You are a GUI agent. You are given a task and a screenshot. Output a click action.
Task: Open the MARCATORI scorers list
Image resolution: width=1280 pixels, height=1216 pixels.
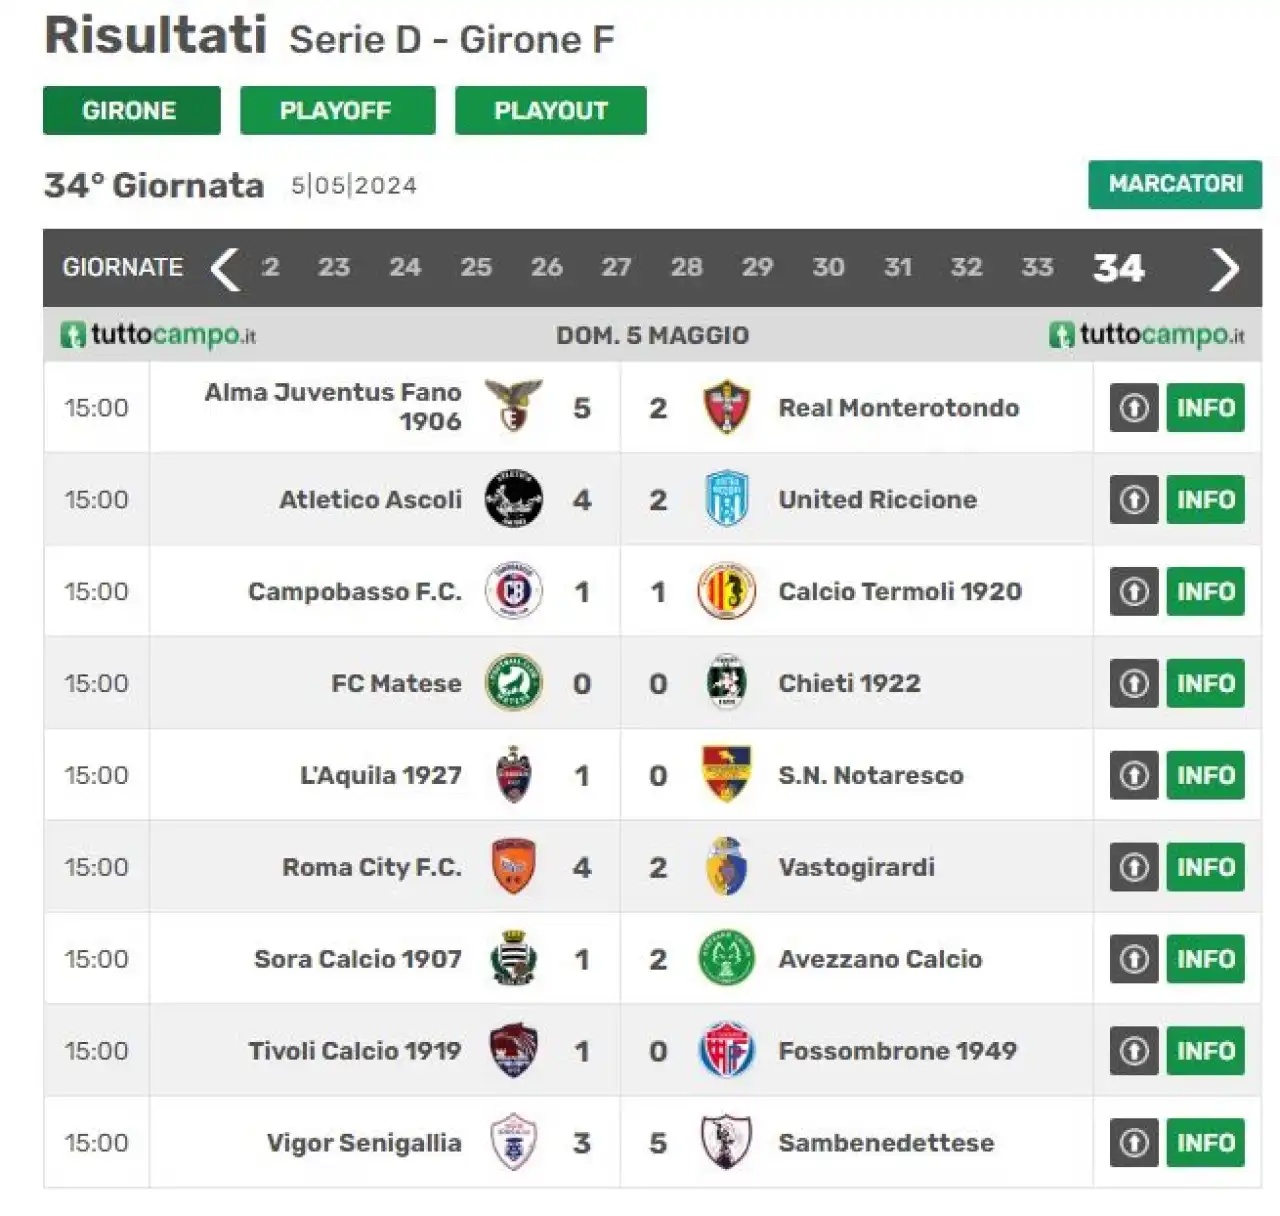point(1175,184)
